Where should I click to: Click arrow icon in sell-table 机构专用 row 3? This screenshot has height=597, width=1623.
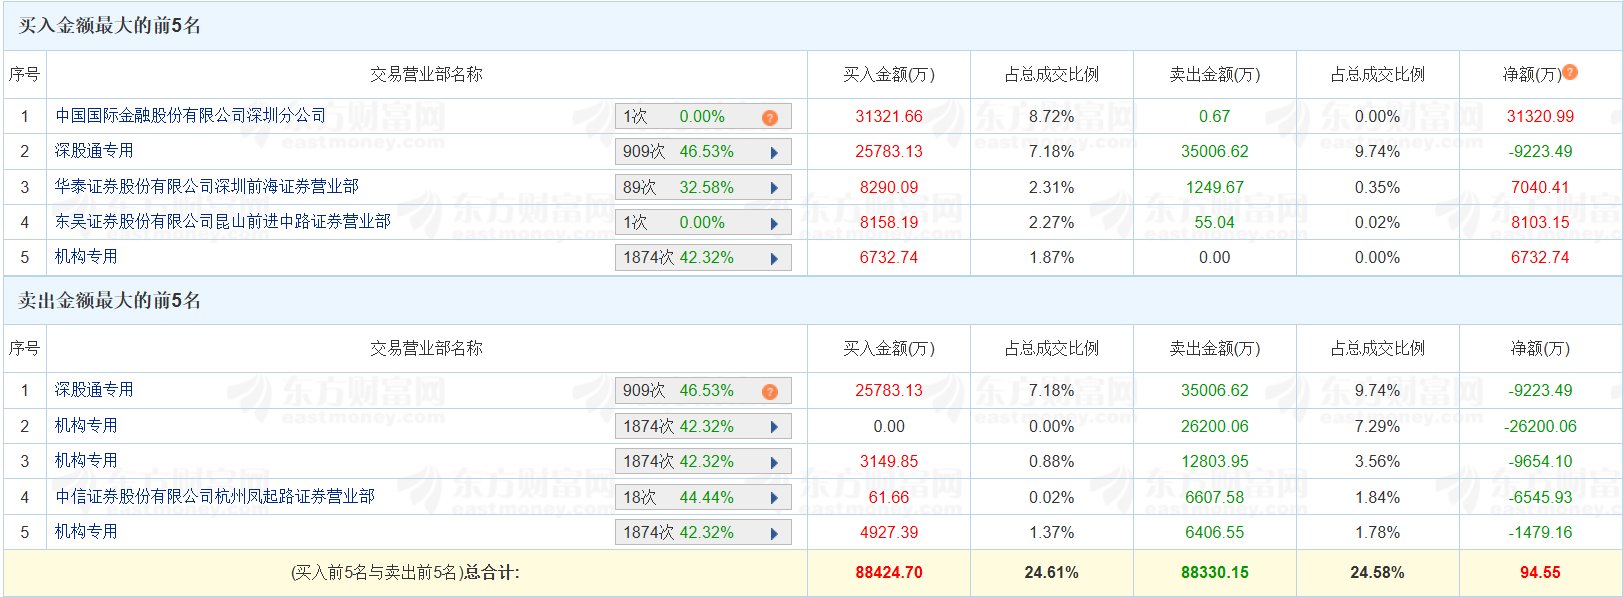tap(774, 462)
